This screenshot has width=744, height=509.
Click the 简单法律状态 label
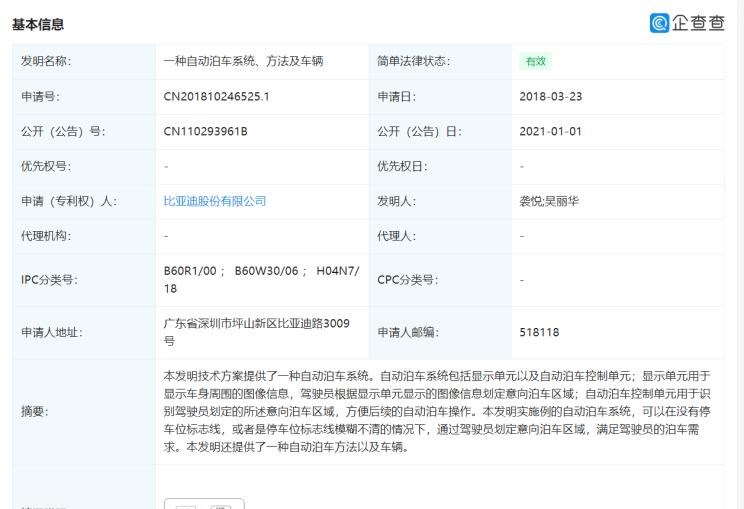click(414, 61)
